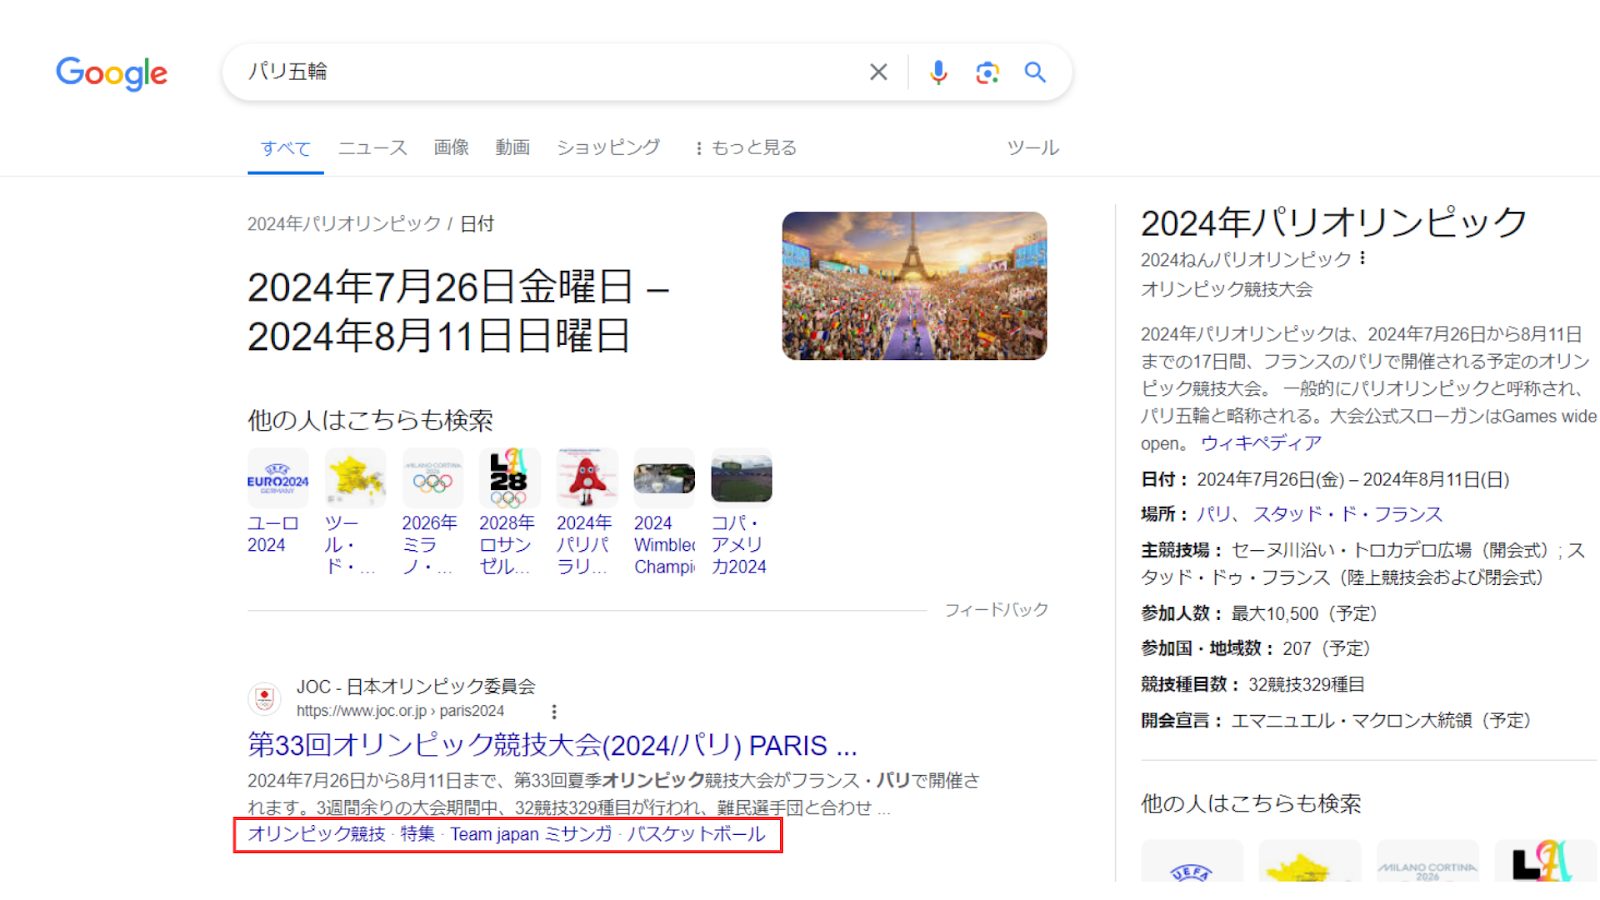
Task: Open the Team japan ミサンガ sitelink
Action: 531,834
